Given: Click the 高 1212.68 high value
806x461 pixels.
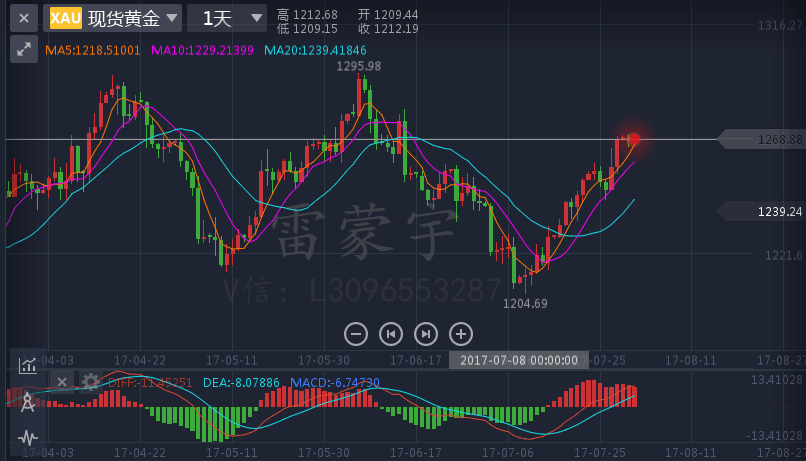Looking at the screenshot, I should 307,14.
